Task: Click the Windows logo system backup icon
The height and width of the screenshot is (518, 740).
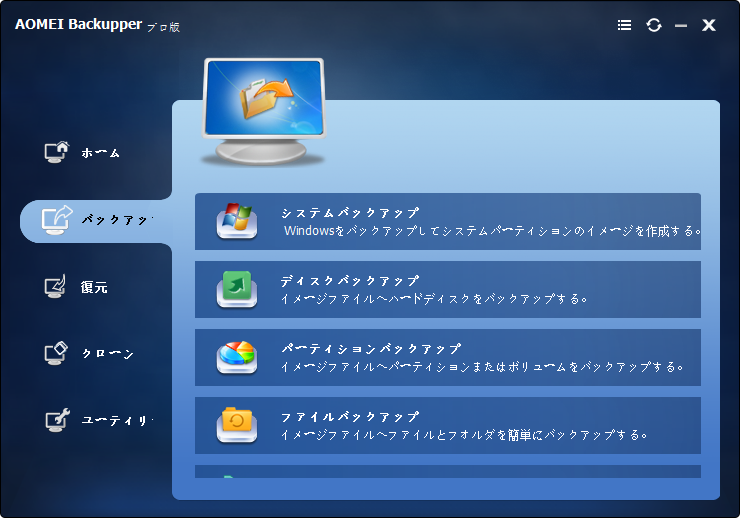Action: point(237,221)
